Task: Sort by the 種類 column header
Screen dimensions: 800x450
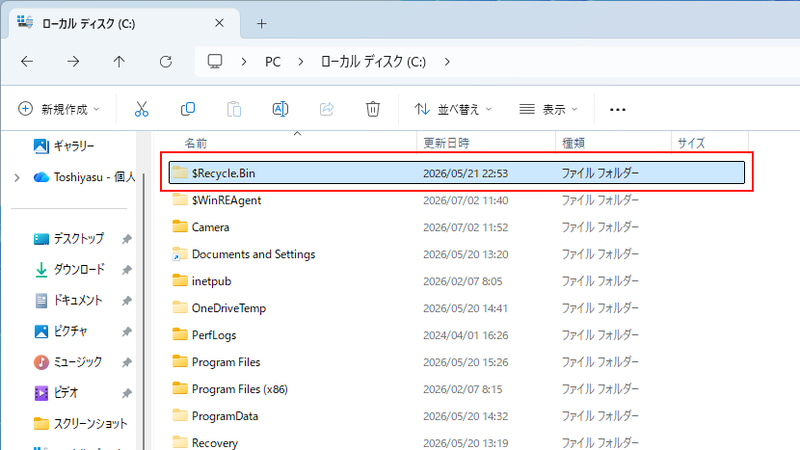Action: coord(573,143)
